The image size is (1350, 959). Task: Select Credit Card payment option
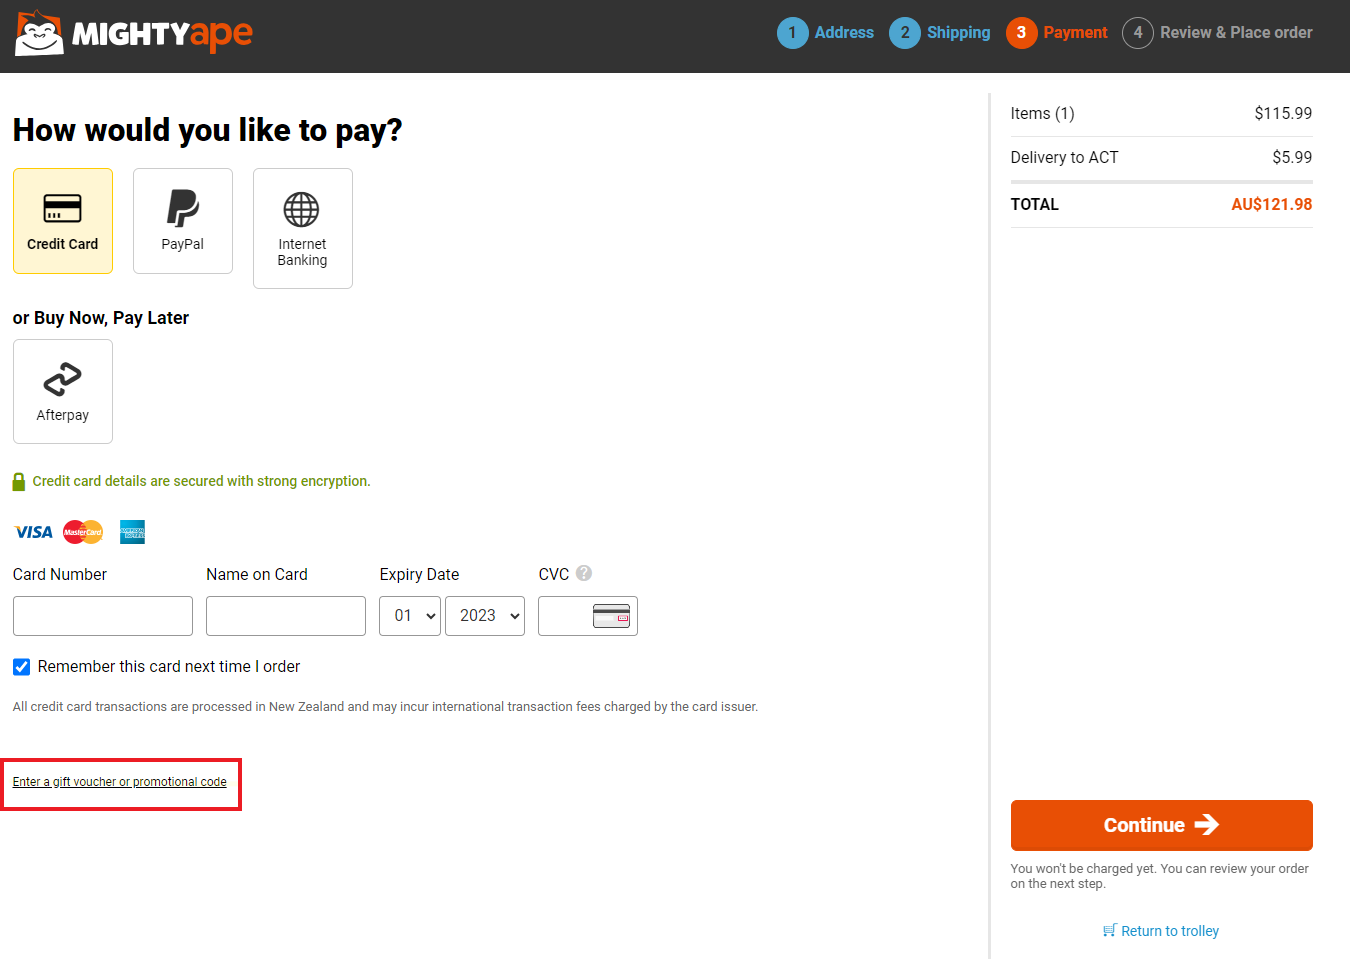[63, 221]
